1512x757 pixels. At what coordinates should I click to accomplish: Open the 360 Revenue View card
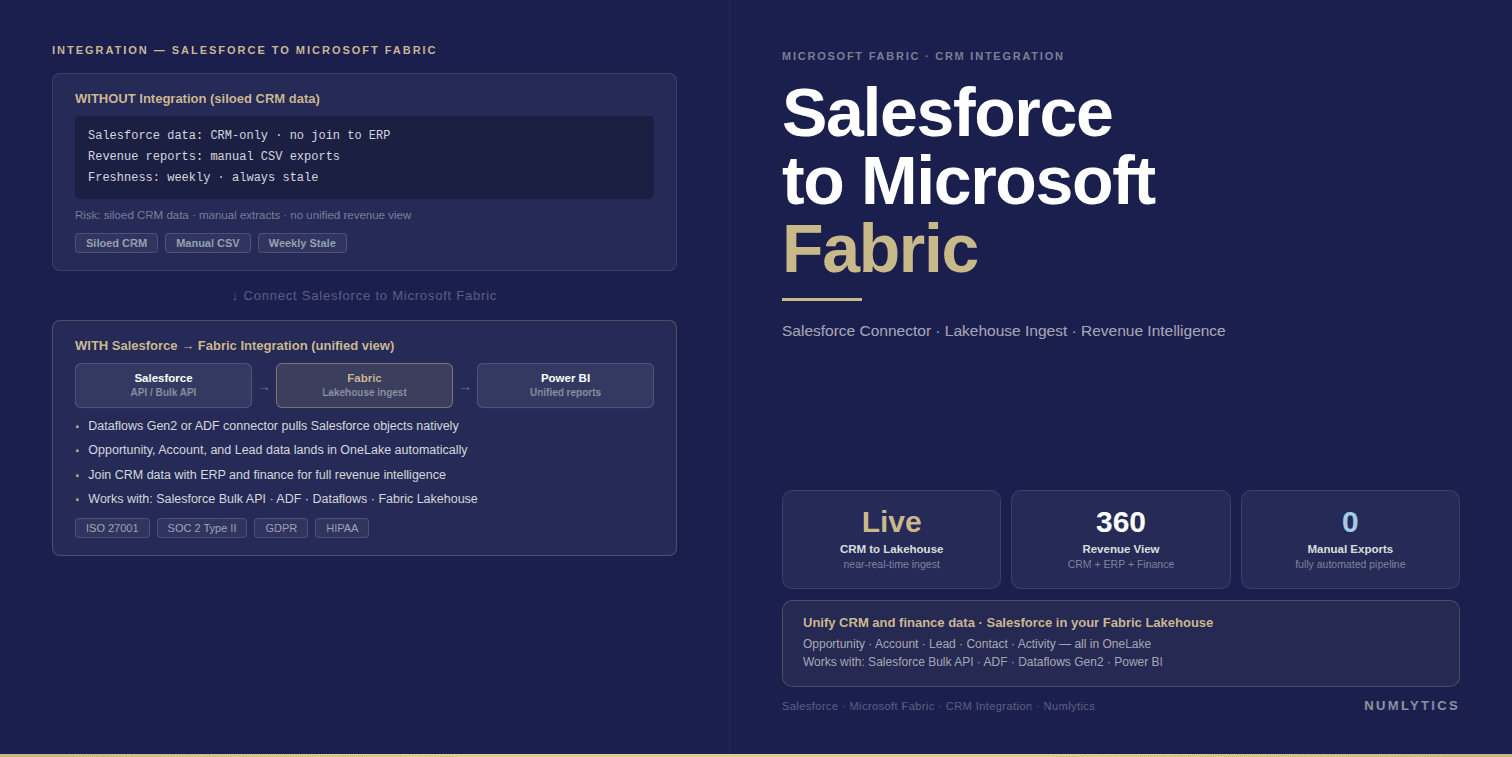1121,539
